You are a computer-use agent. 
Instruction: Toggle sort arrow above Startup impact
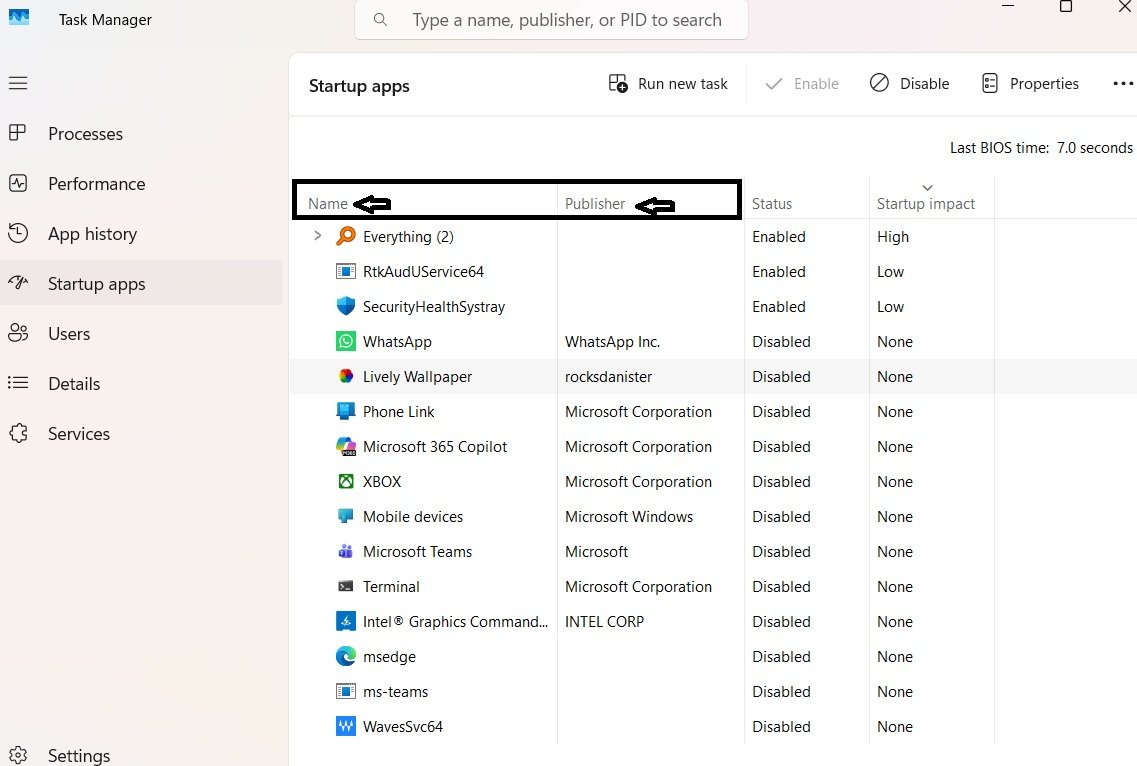pos(927,188)
